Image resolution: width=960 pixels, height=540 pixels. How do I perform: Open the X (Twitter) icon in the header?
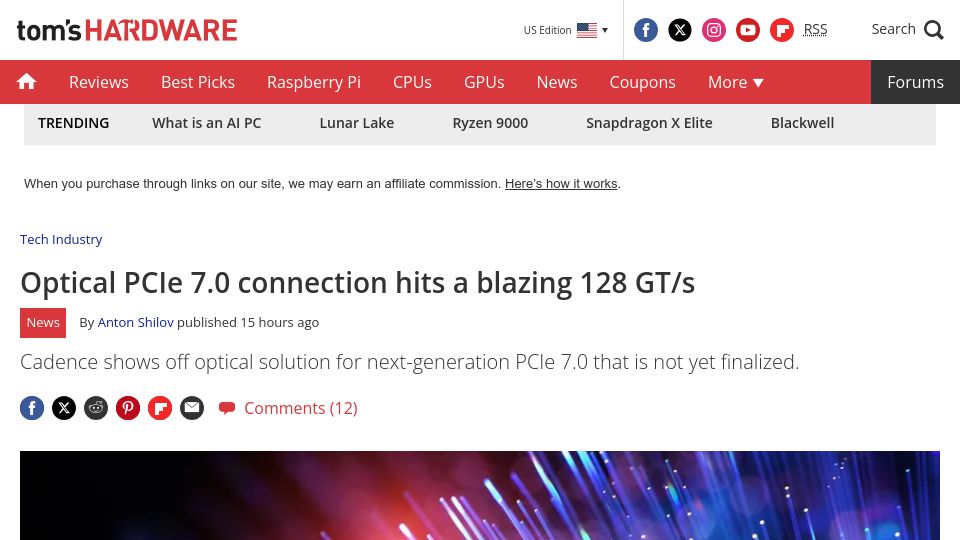pyautogui.click(x=680, y=30)
